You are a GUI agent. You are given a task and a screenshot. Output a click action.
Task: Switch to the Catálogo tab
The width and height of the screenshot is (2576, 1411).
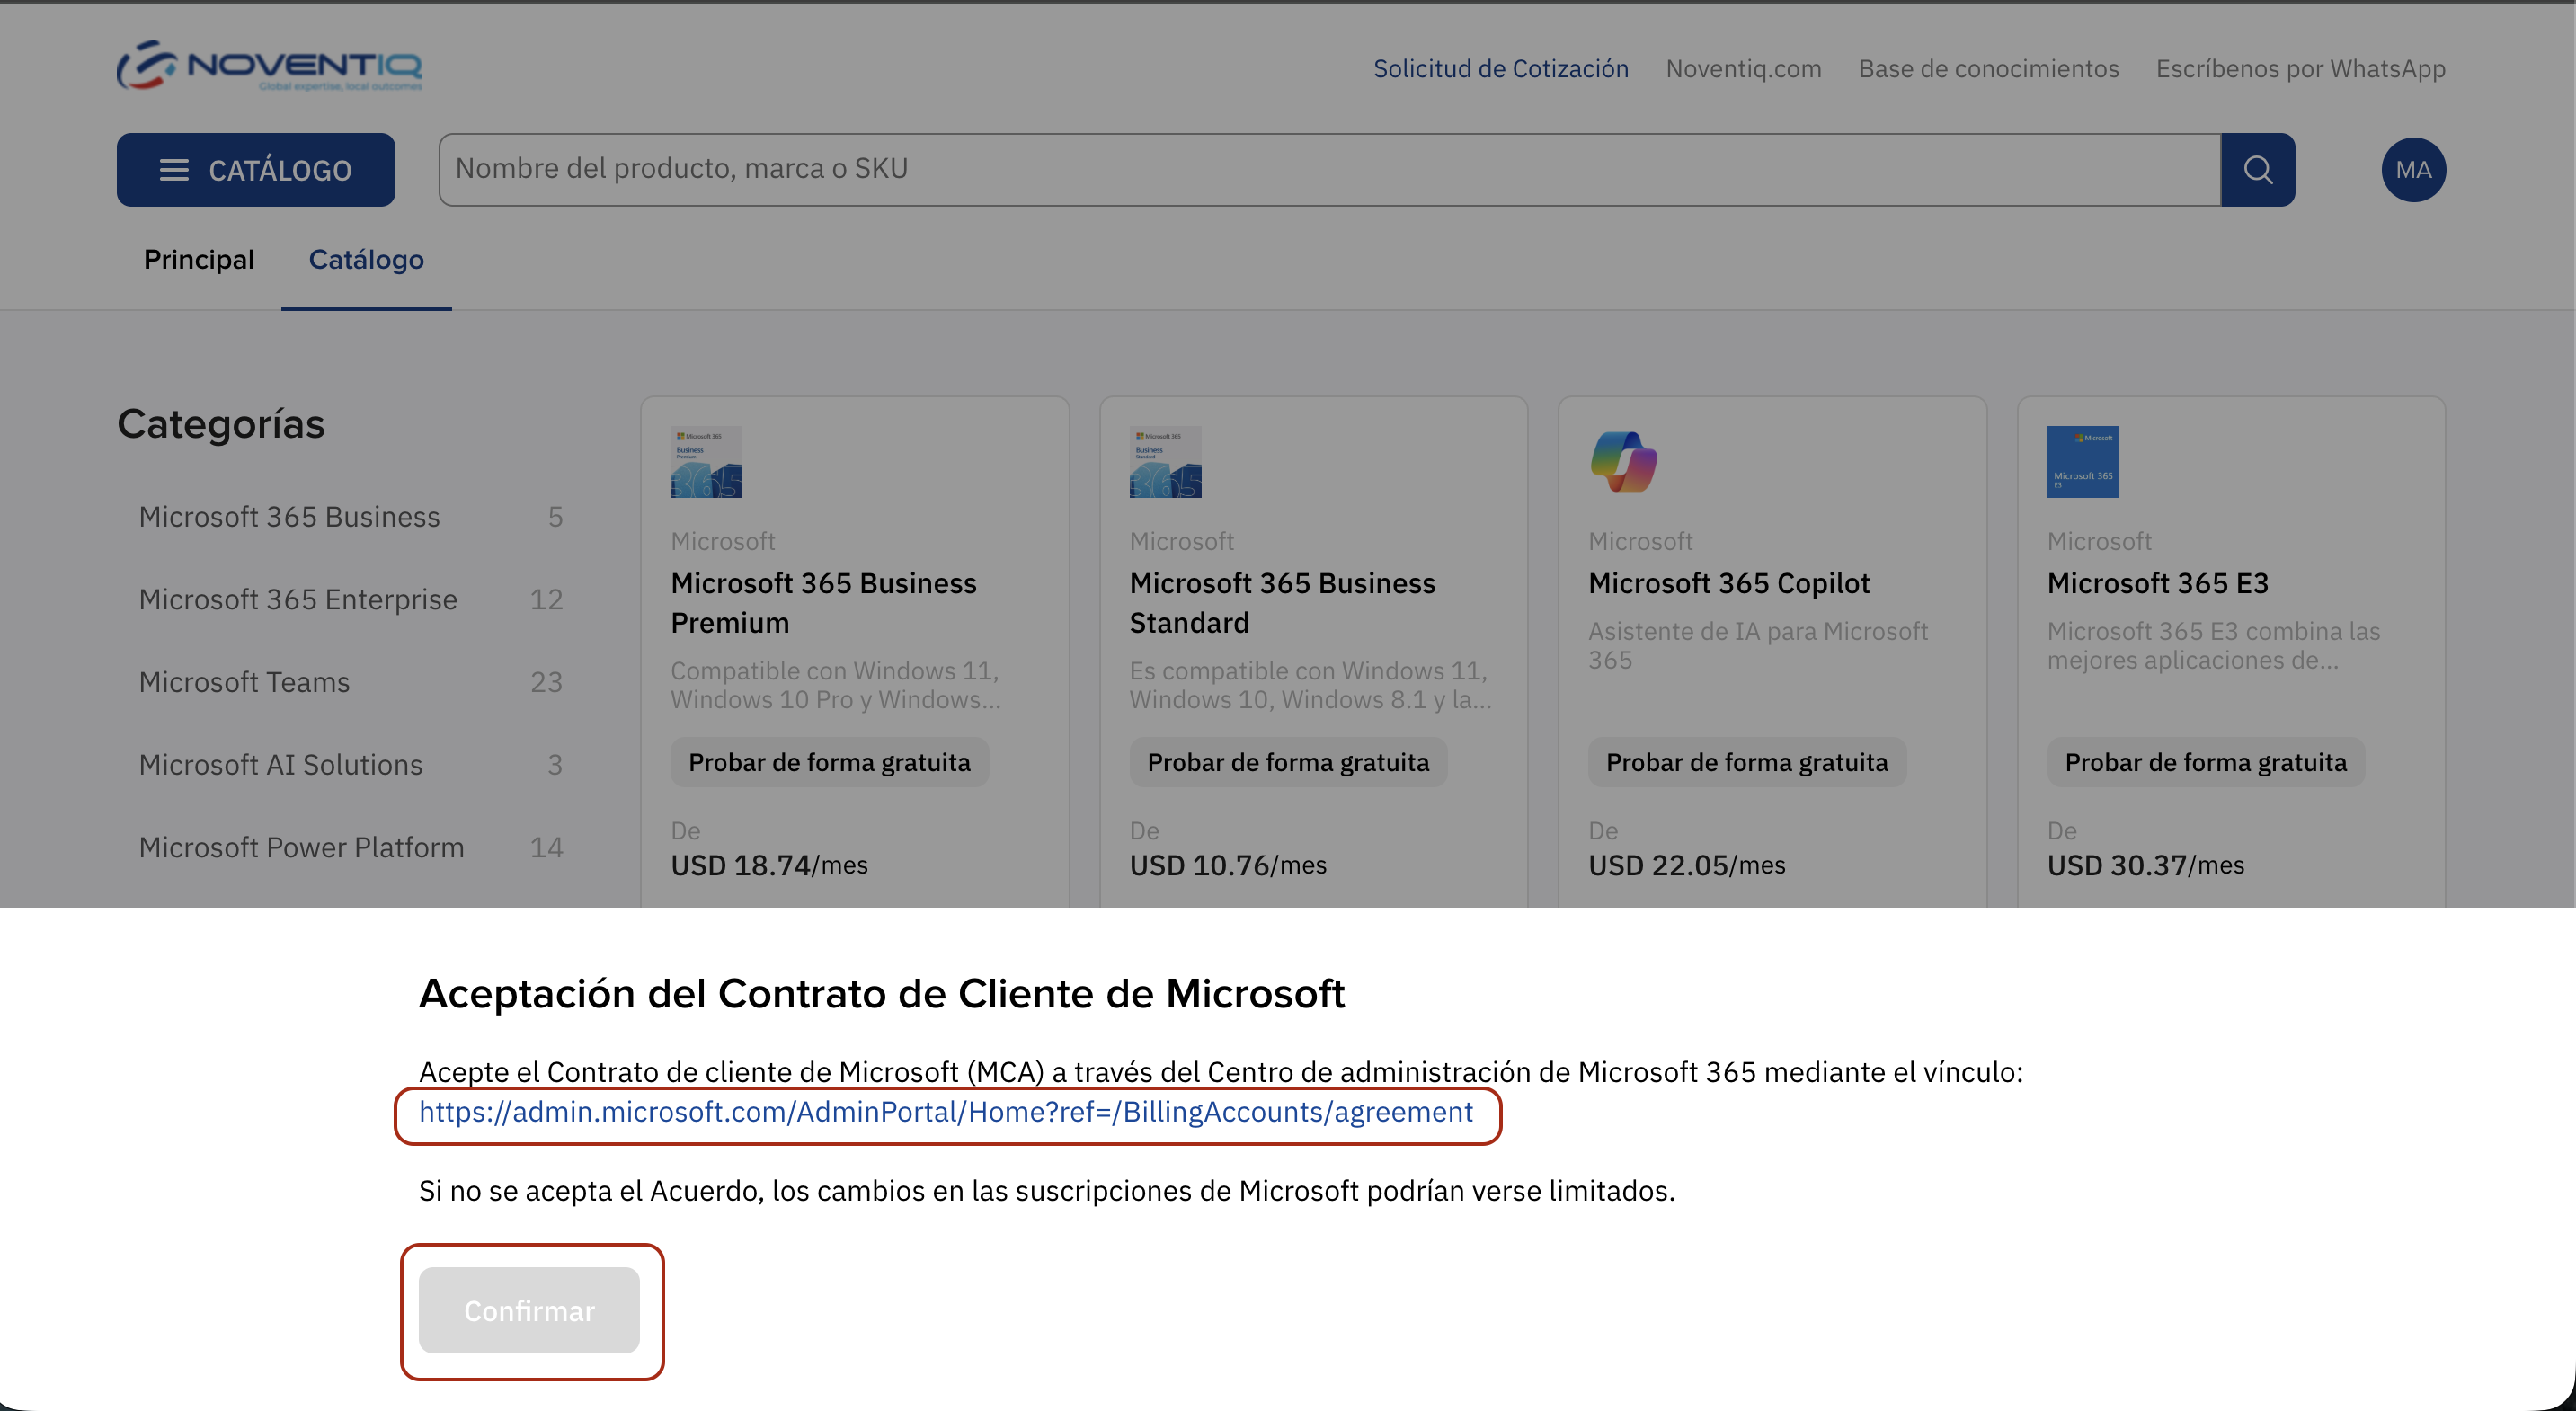point(366,260)
